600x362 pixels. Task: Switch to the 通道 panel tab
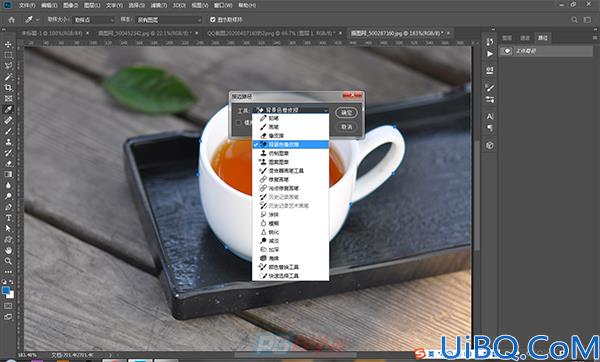pos(525,38)
